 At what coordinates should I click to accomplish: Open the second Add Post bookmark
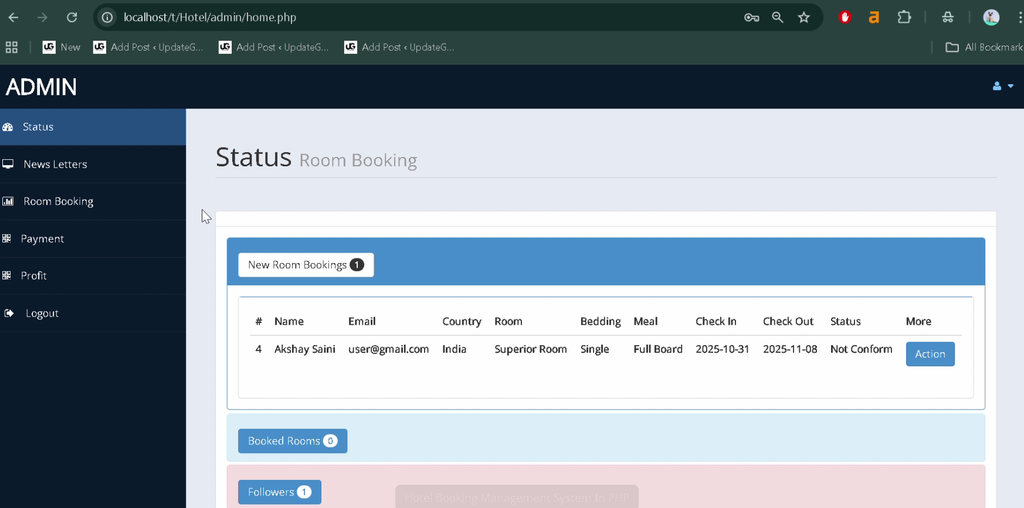pos(274,47)
